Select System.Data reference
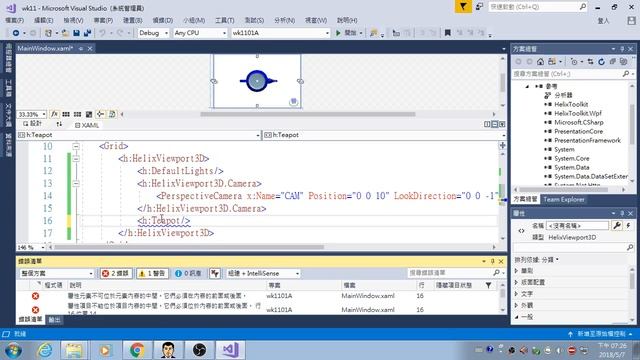This screenshot has height=360, width=640. (571, 167)
